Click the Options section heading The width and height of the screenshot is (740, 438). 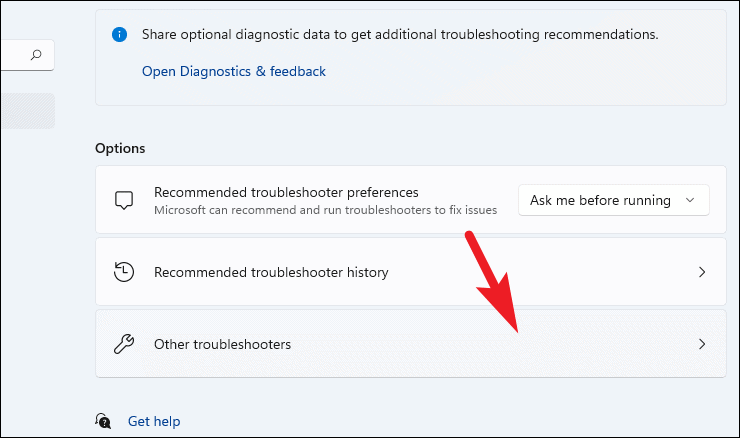120,148
